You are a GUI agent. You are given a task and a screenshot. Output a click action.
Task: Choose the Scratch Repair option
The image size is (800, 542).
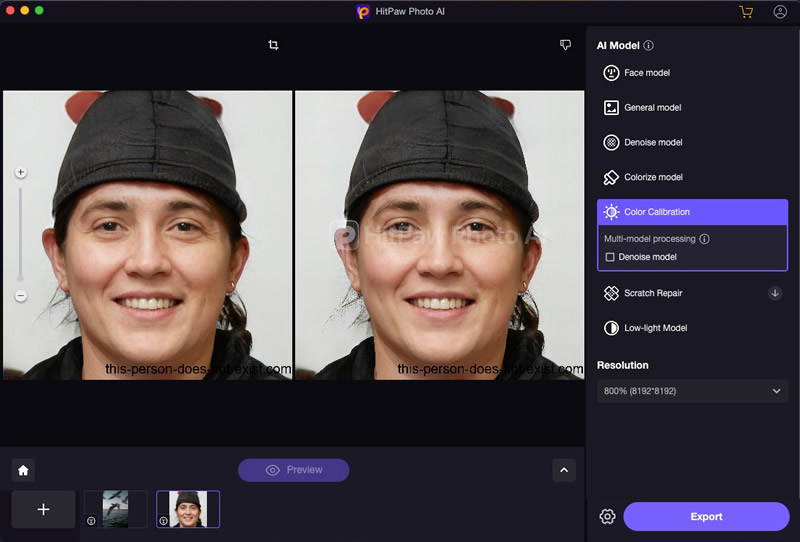click(x=692, y=293)
